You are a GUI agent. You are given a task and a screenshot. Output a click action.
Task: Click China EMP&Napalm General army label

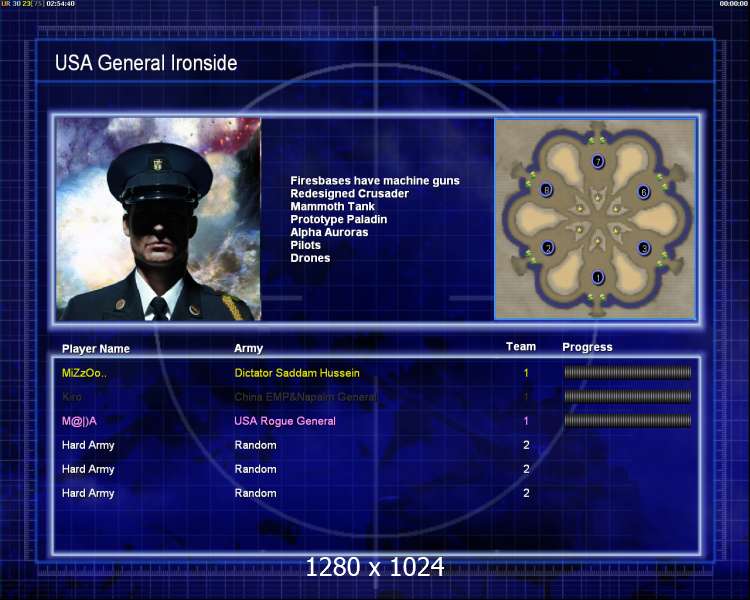[x=305, y=397]
